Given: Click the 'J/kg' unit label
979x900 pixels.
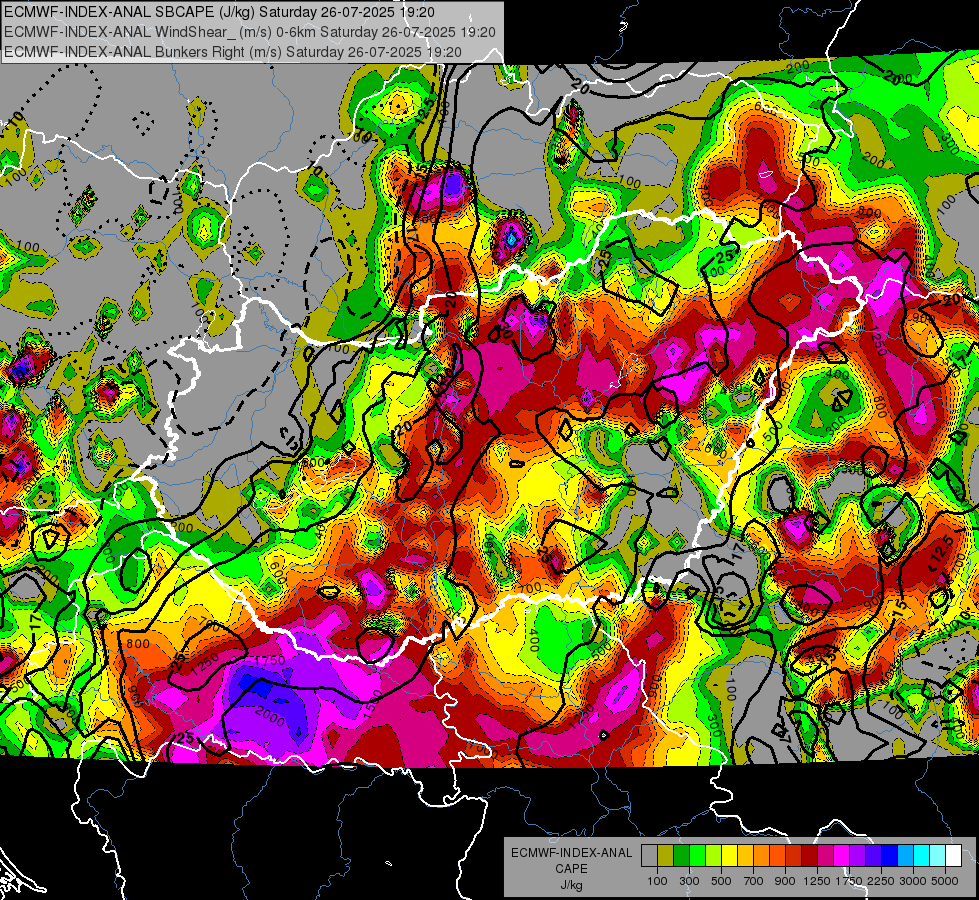Looking at the screenshot, I should click(571, 885).
